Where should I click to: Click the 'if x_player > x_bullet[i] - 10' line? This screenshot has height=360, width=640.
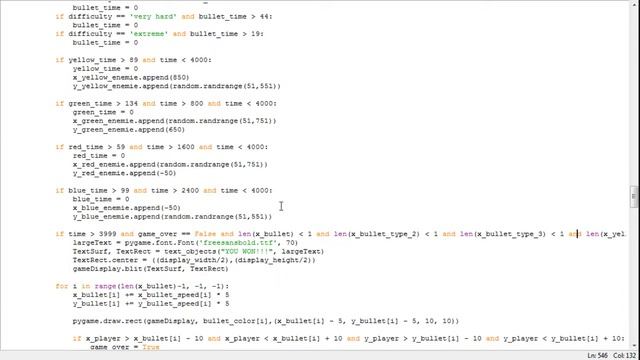(349, 339)
